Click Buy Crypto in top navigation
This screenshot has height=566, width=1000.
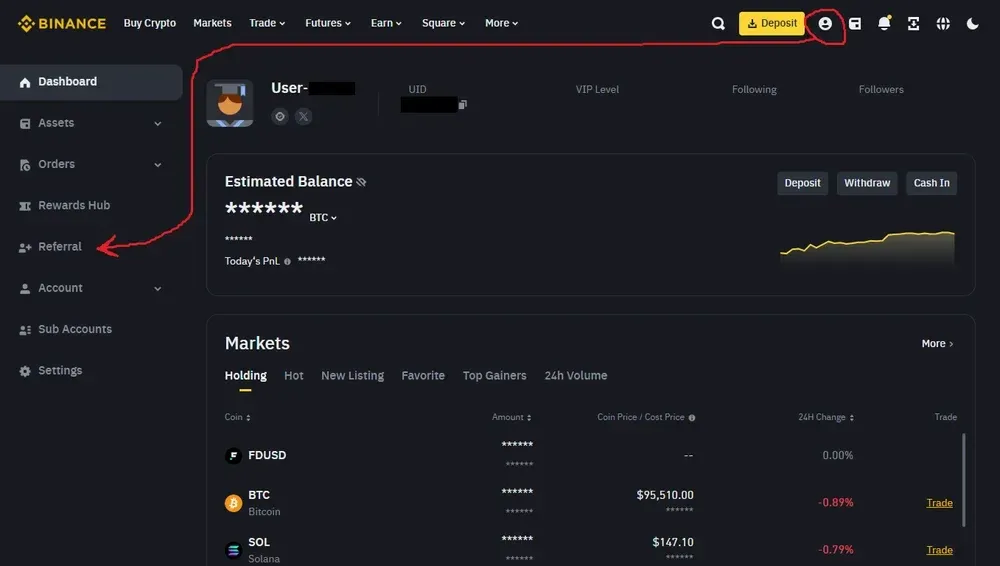click(x=150, y=23)
